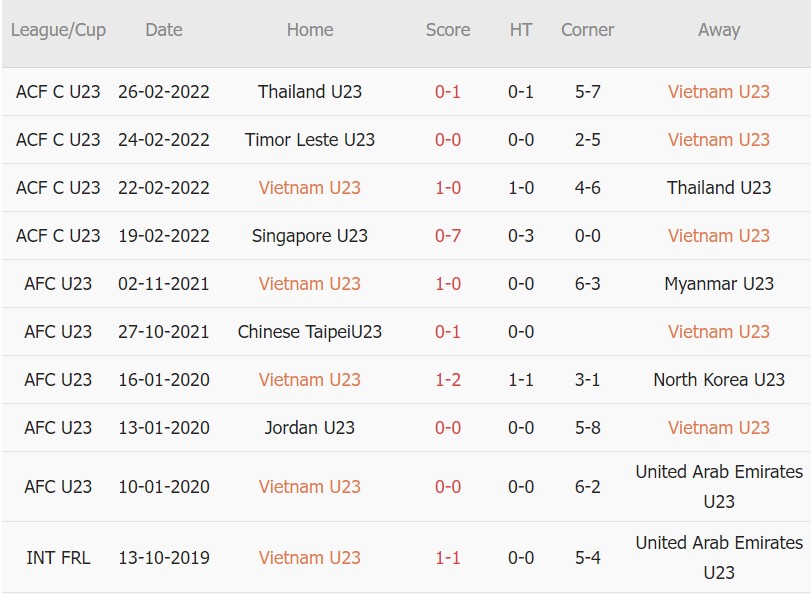Click Vietnam U23 away link on 26-02-2022
The image size is (811, 594).
click(718, 92)
